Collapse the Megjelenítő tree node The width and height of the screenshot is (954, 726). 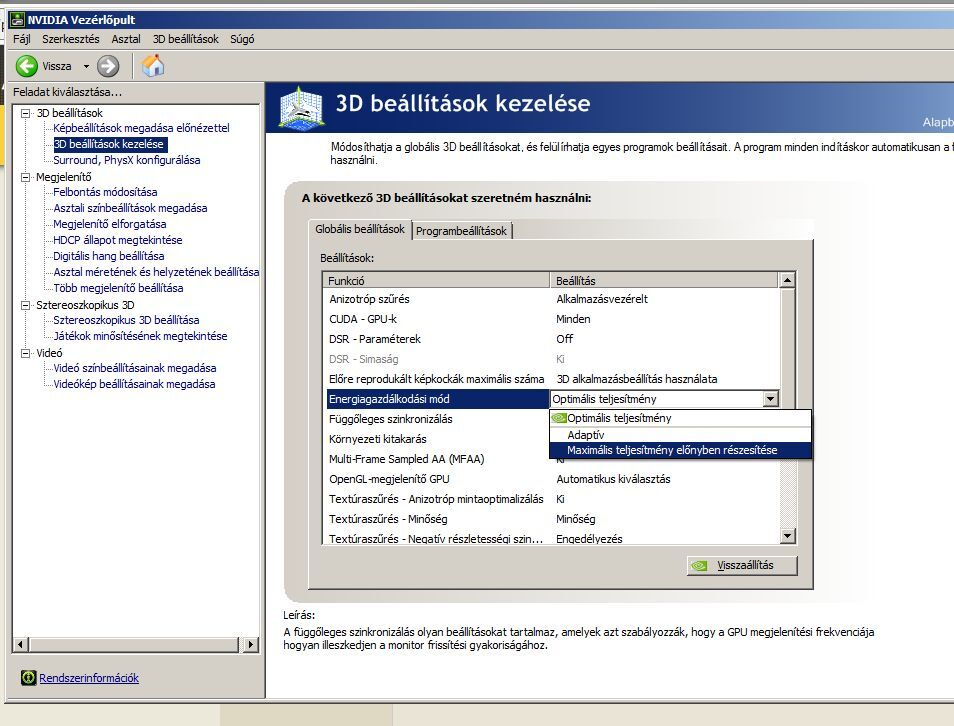[26, 177]
